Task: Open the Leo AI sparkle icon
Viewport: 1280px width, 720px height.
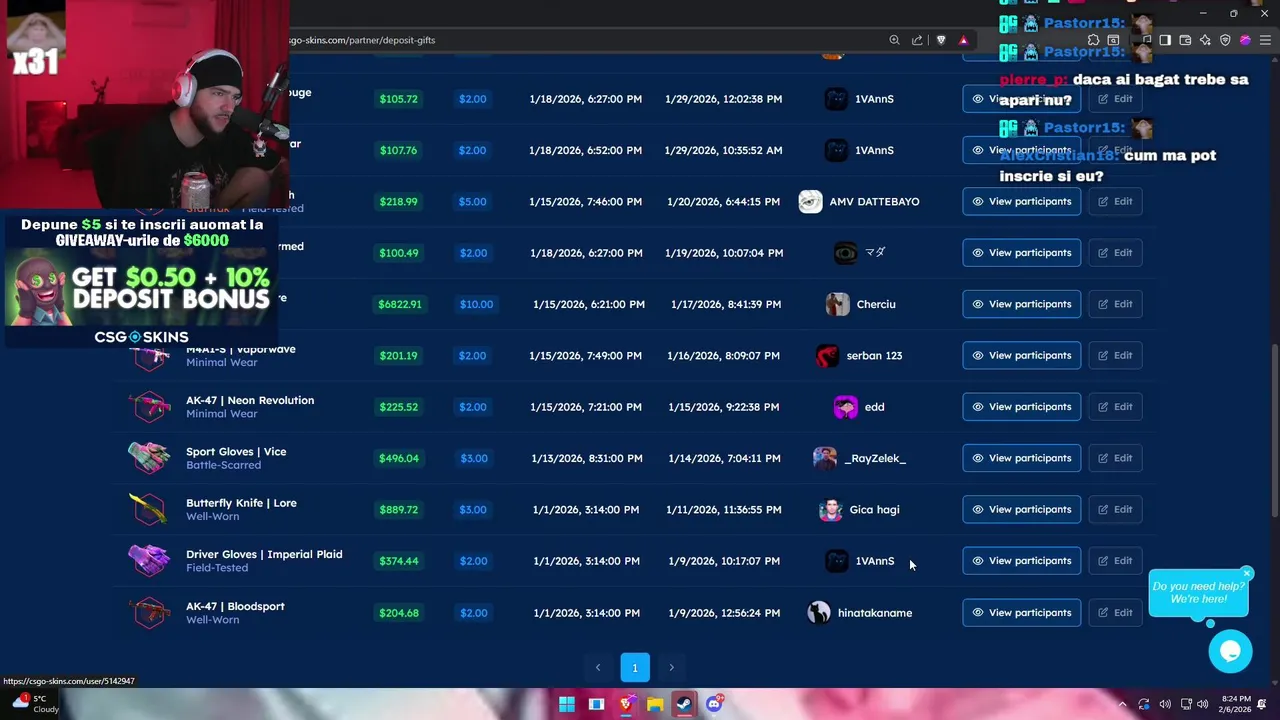Action: coord(1205,40)
